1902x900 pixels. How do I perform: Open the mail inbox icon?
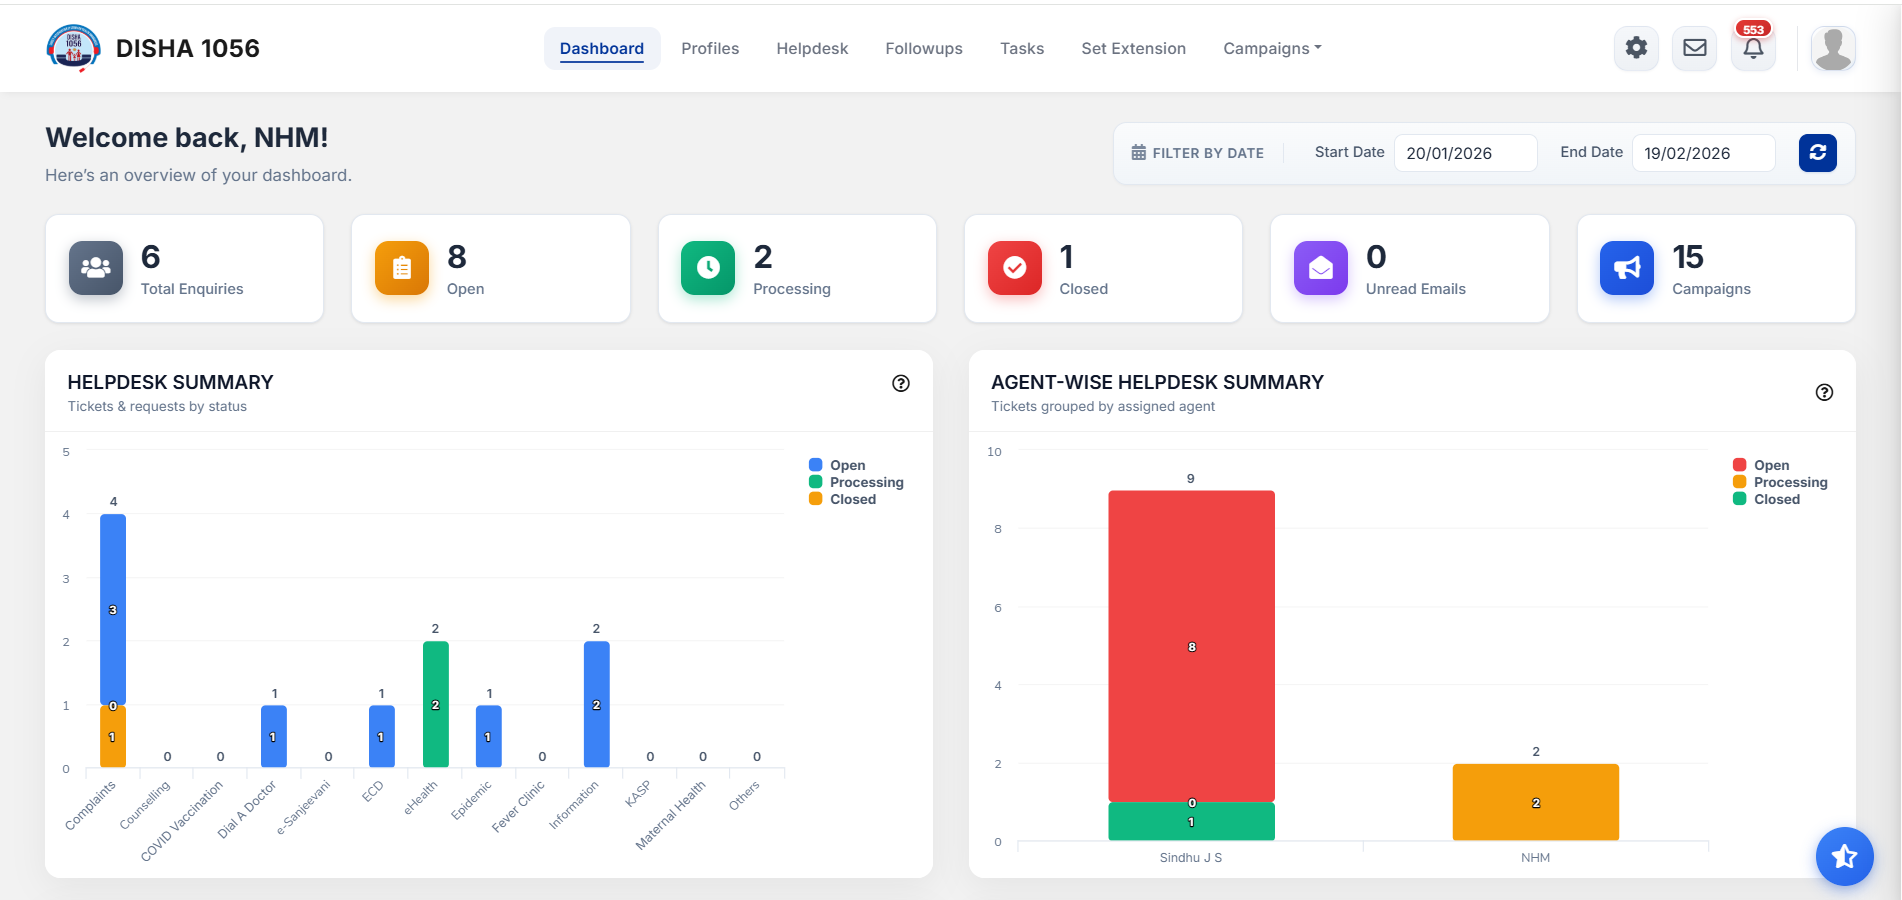(1694, 47)
